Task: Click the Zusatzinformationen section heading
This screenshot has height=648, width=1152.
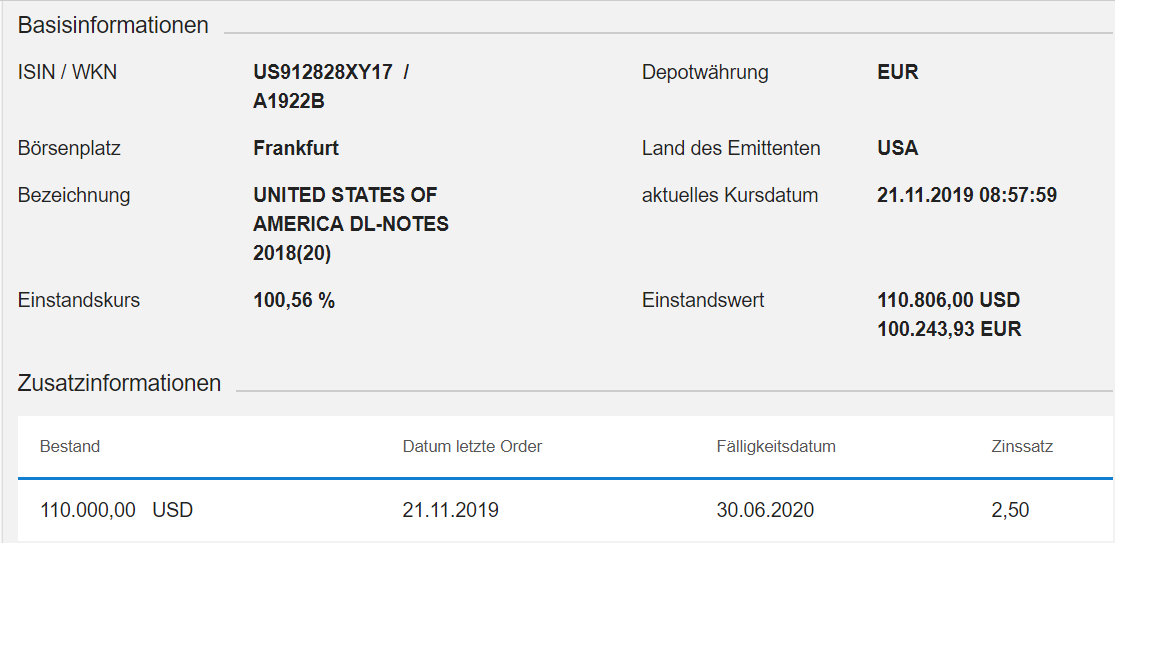Action: [119, 384]
